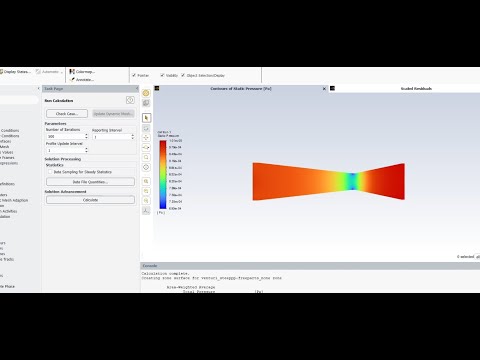Click the '0 selected' status text
This screenshot has height=360, width=480.
click(x=465, y=257)
